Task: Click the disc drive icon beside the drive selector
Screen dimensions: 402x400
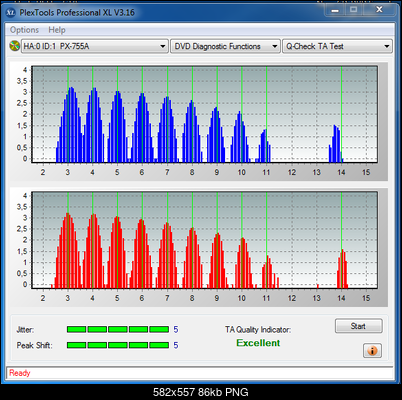Action: (14, 46)
